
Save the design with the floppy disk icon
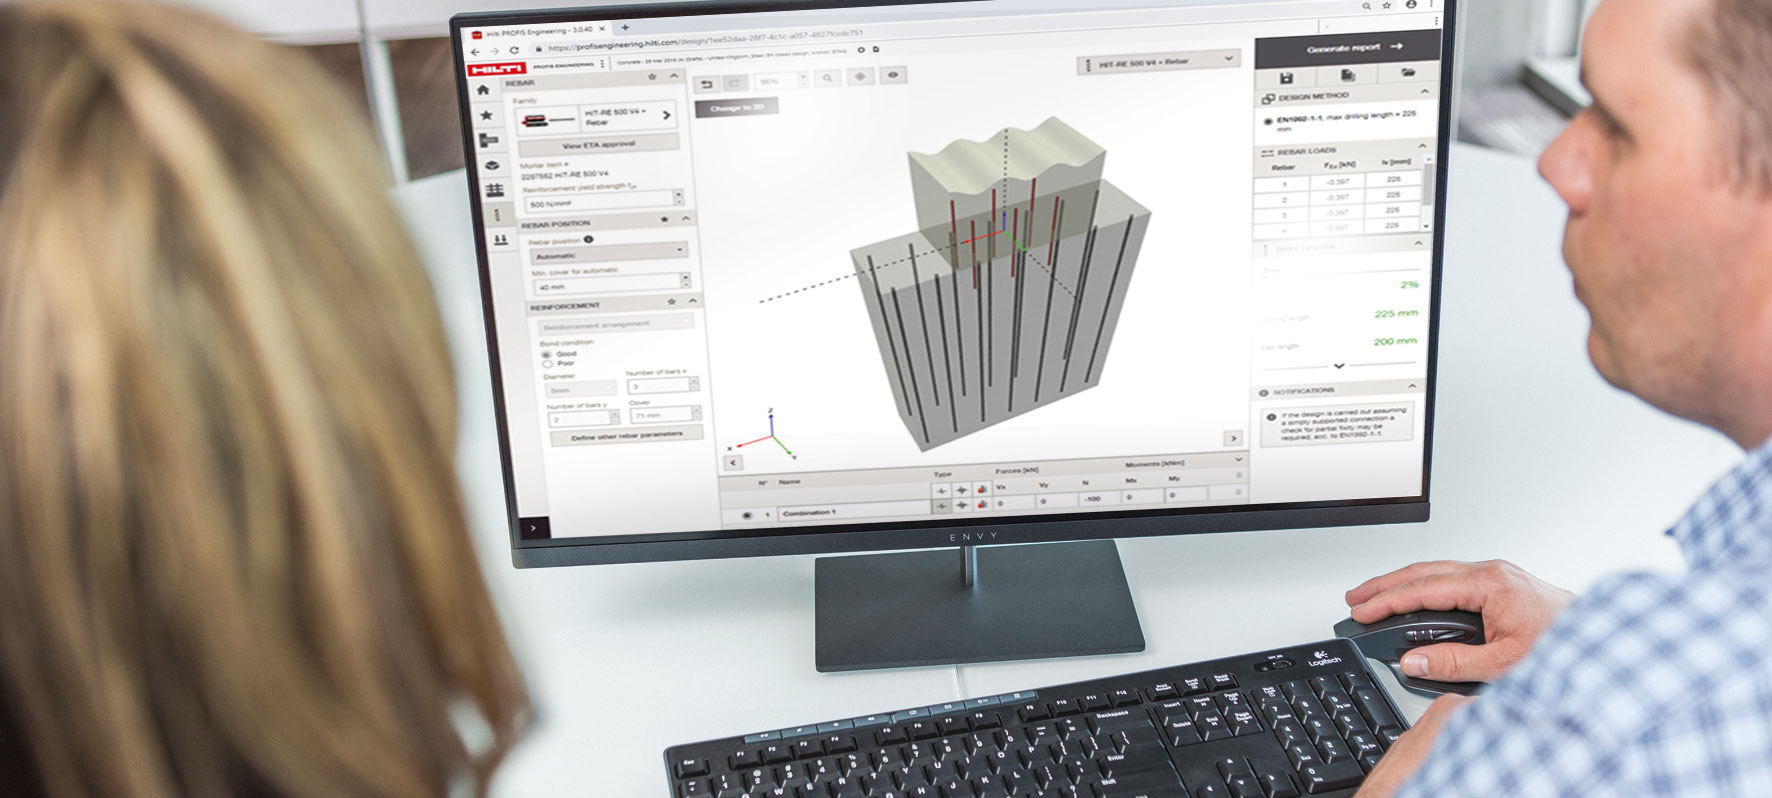pos(1286,77)
